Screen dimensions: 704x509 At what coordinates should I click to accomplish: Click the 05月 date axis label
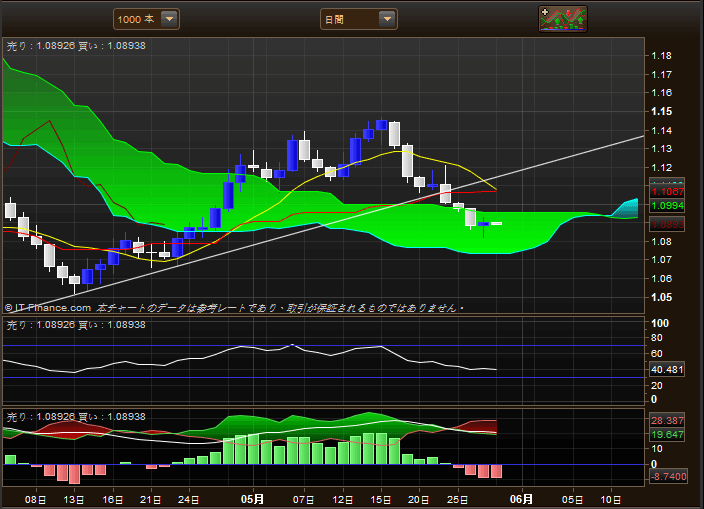tap(252, 499)
